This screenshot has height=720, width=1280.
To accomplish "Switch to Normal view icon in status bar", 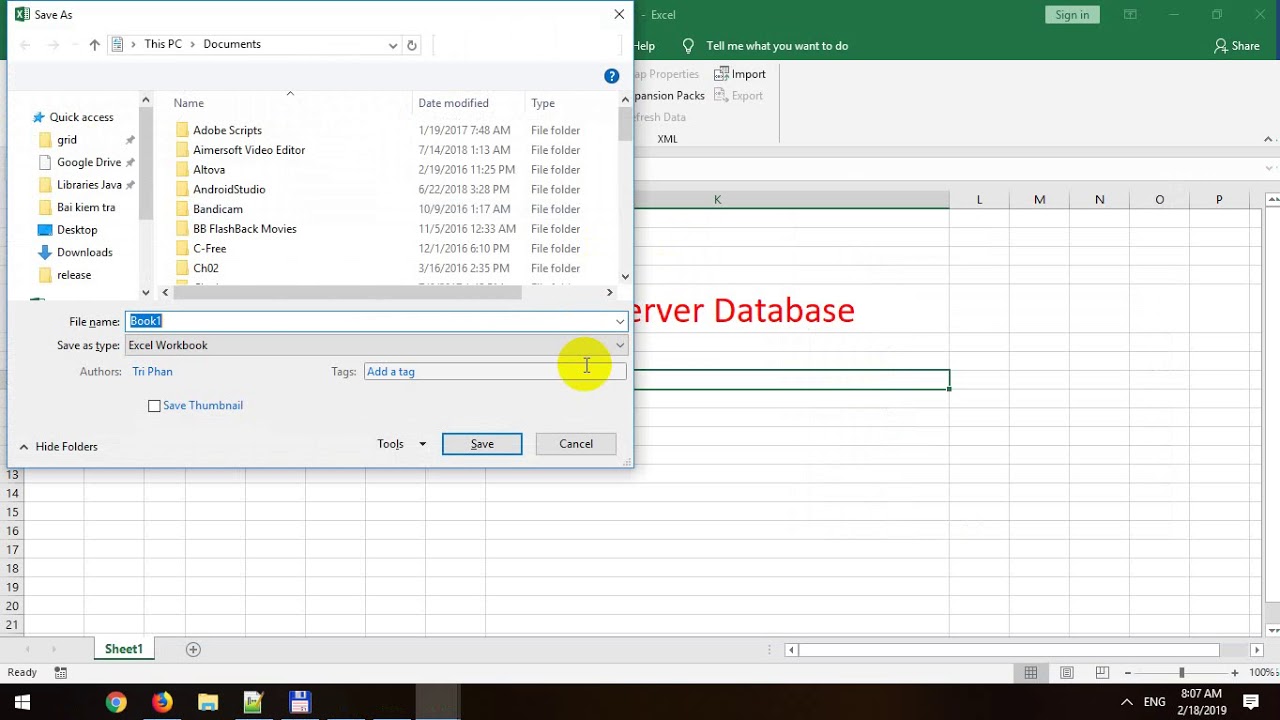I will click(x=1031, y=673).
